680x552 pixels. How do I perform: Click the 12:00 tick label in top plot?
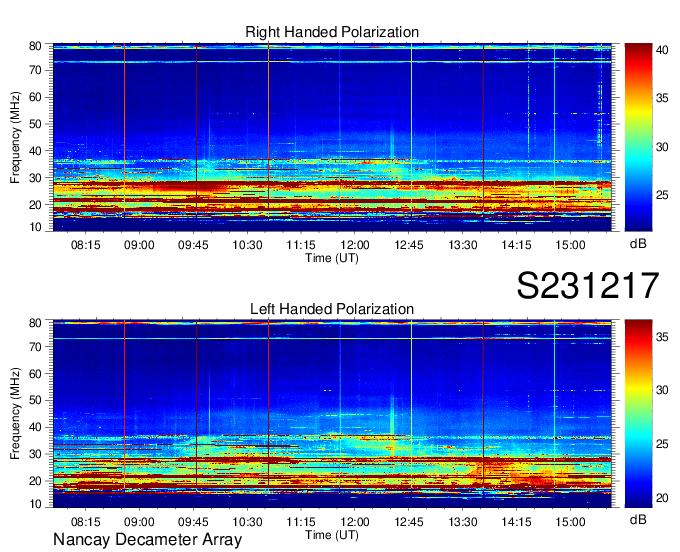click(x=355, y=245)
